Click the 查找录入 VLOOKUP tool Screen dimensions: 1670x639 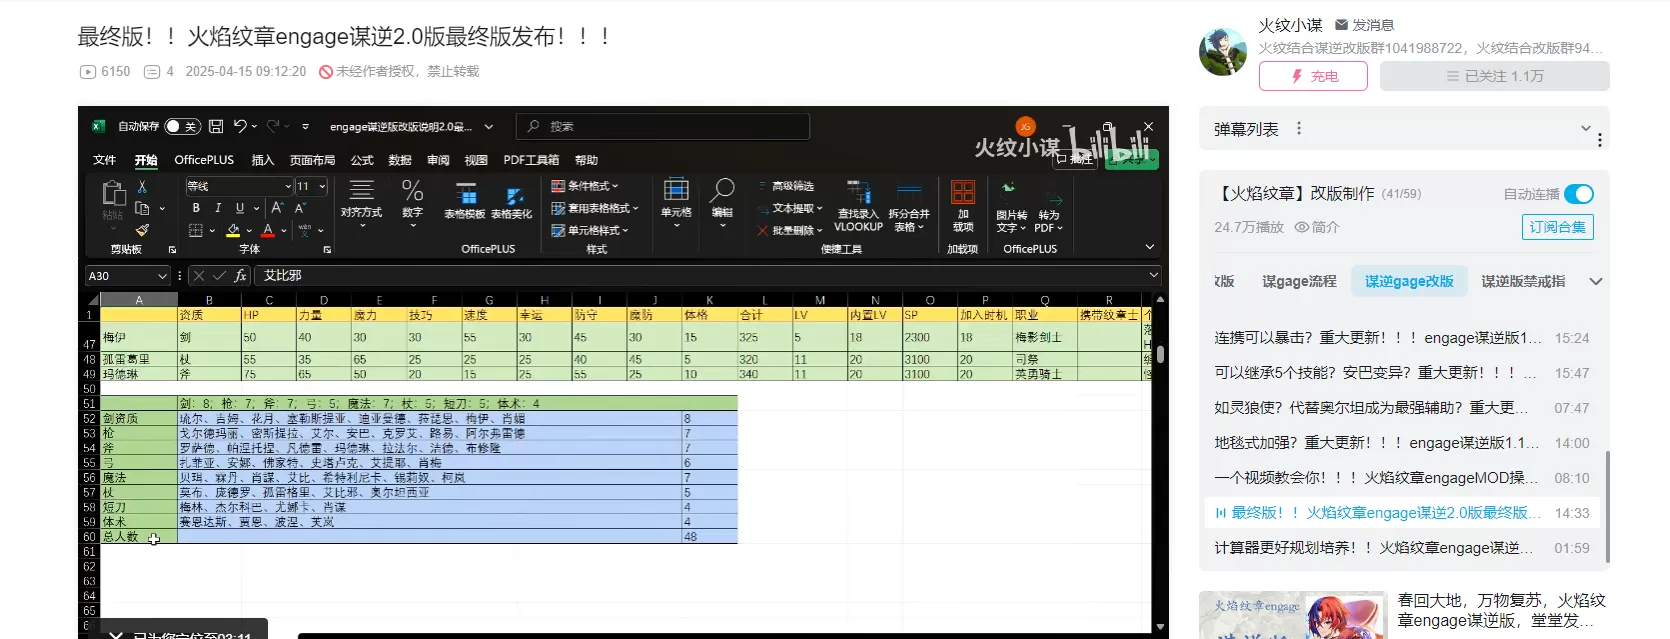858,206
